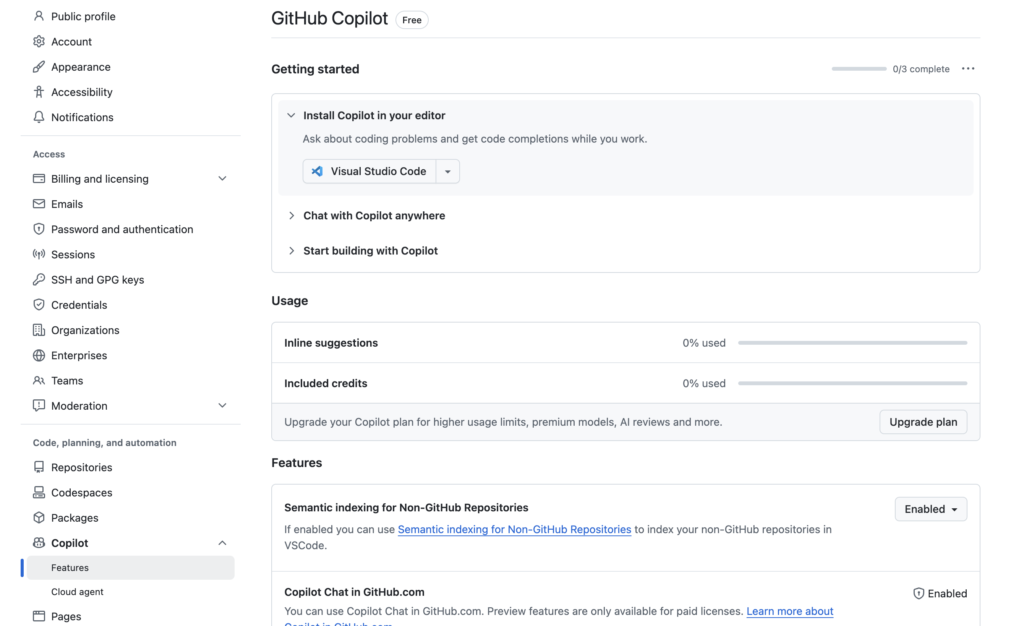Click the Notifications sidebar label

[x=82, y=117]
